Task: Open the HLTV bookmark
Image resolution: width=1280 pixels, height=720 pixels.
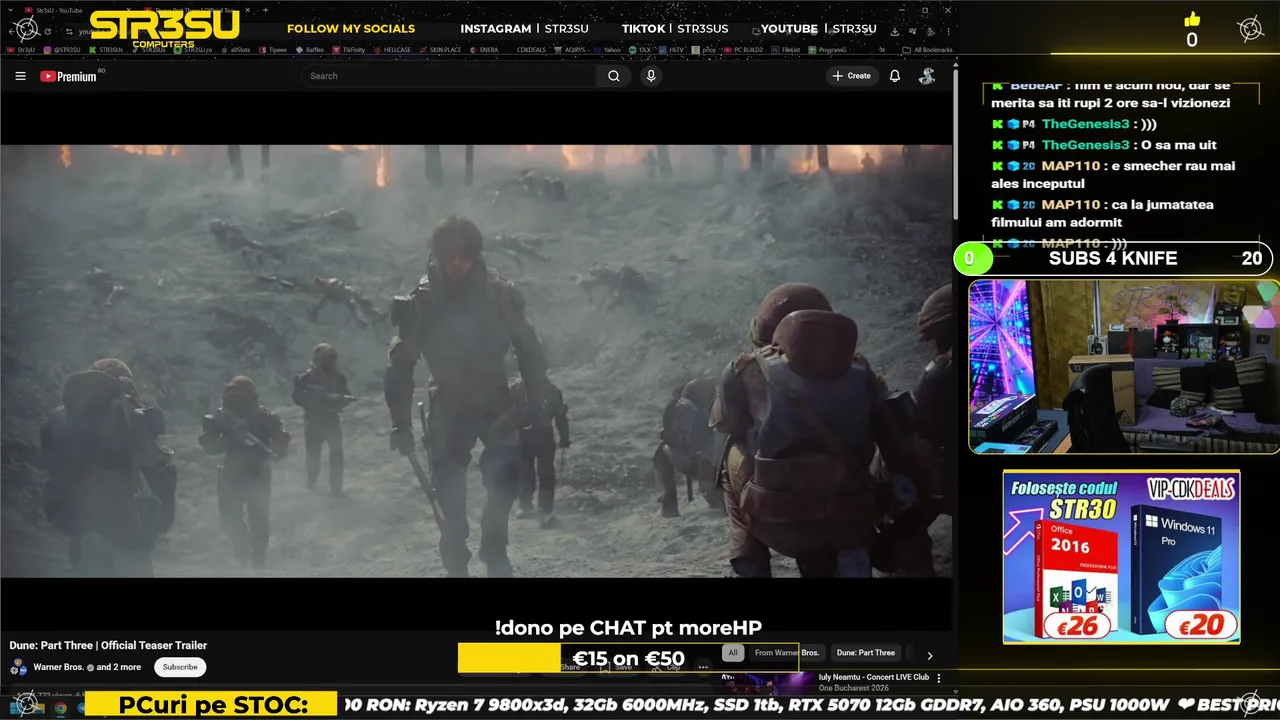Action: (671, 50)
